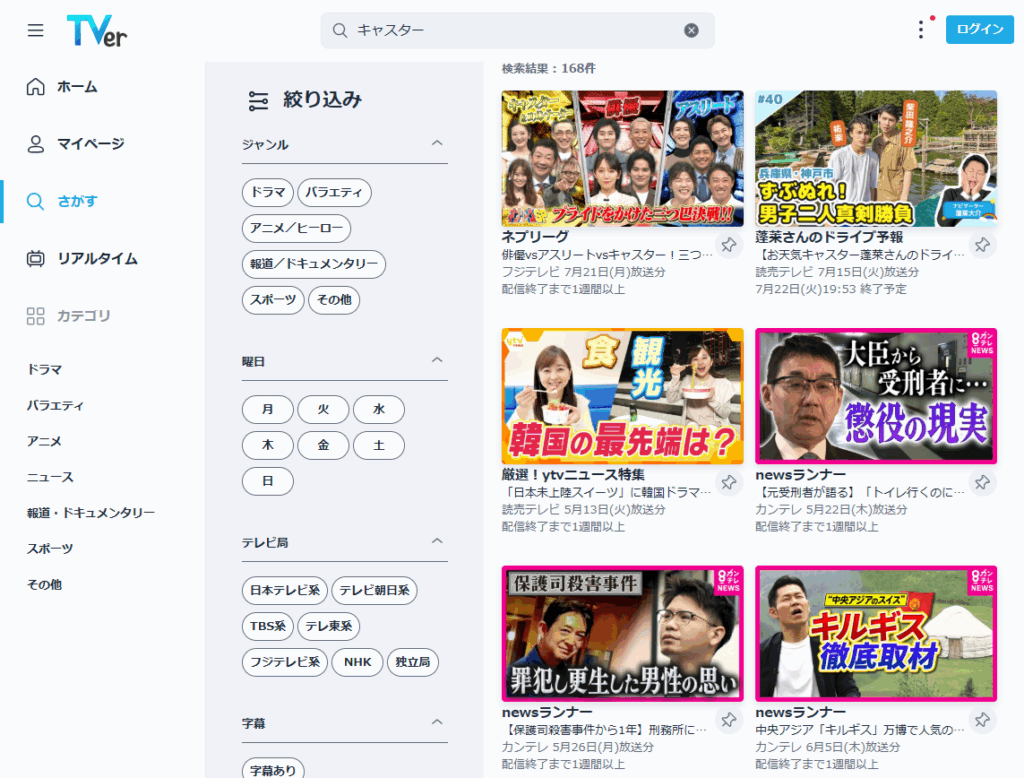Click the 絞り込み filter sliders icon
Viewport: 1024px width, 778px height.
point(258,101)
